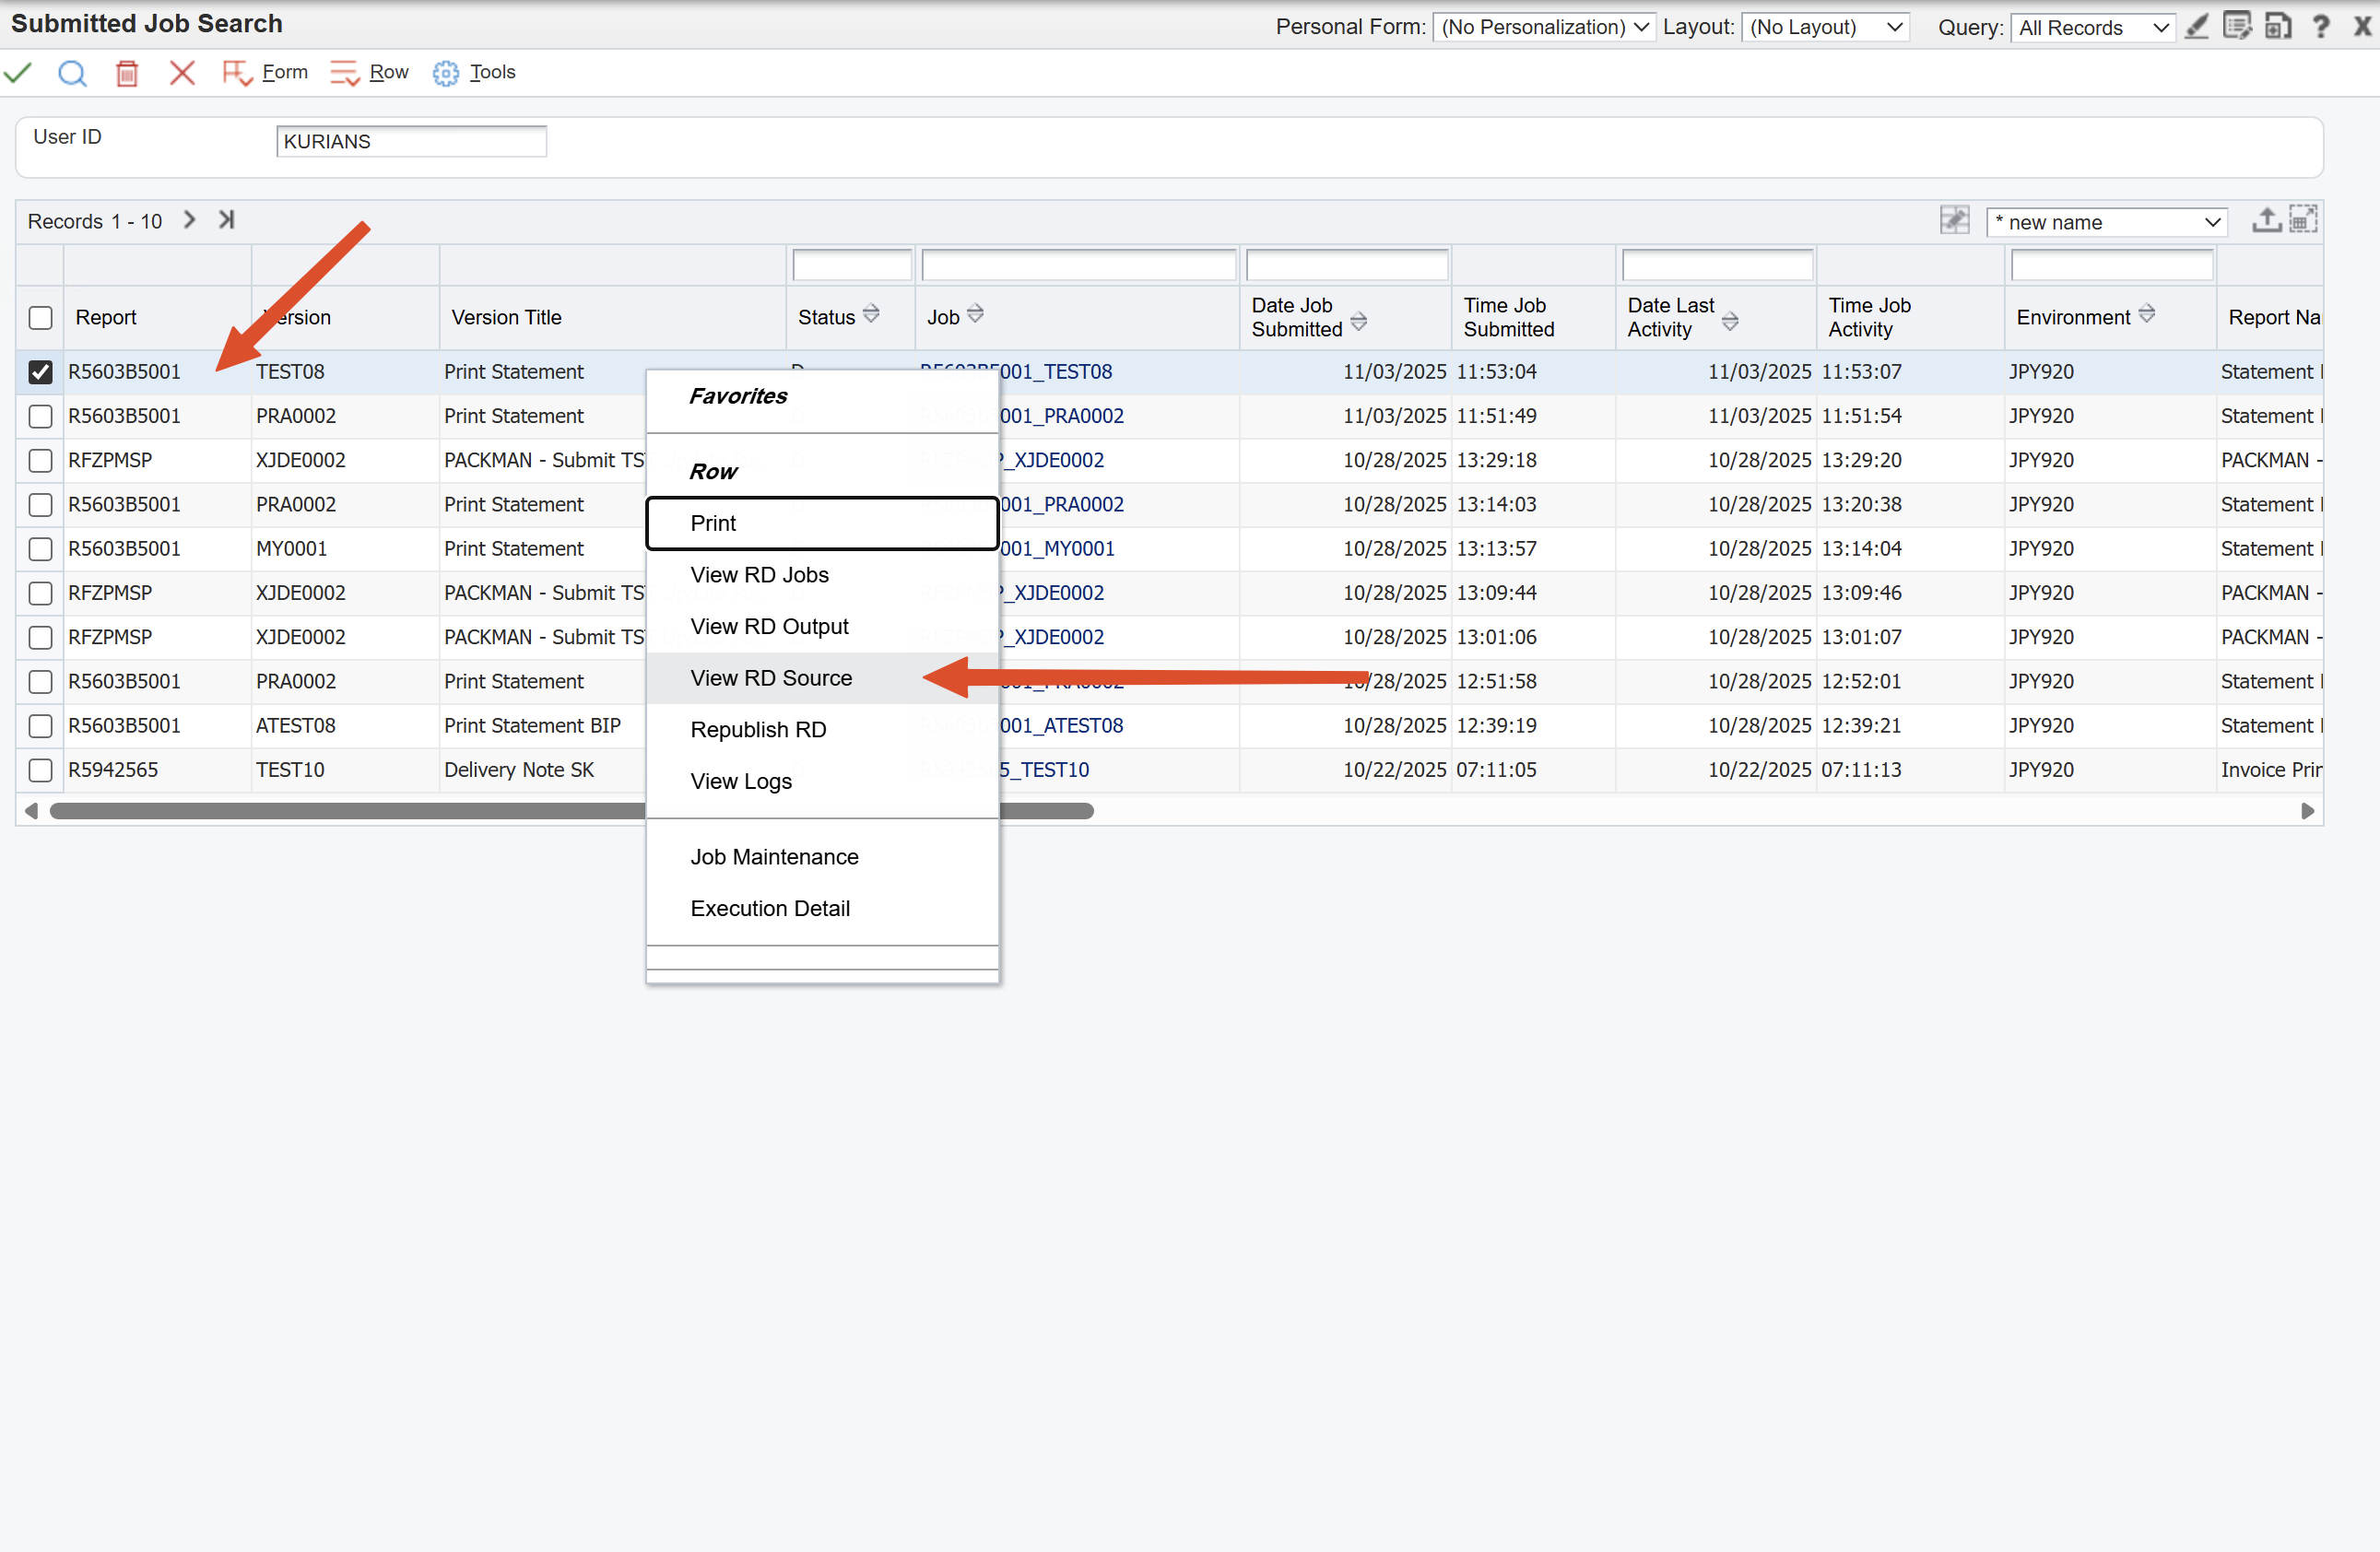Click the export grid data icon
The height and width of the screenshot is (1552, 2380).
2265,220
